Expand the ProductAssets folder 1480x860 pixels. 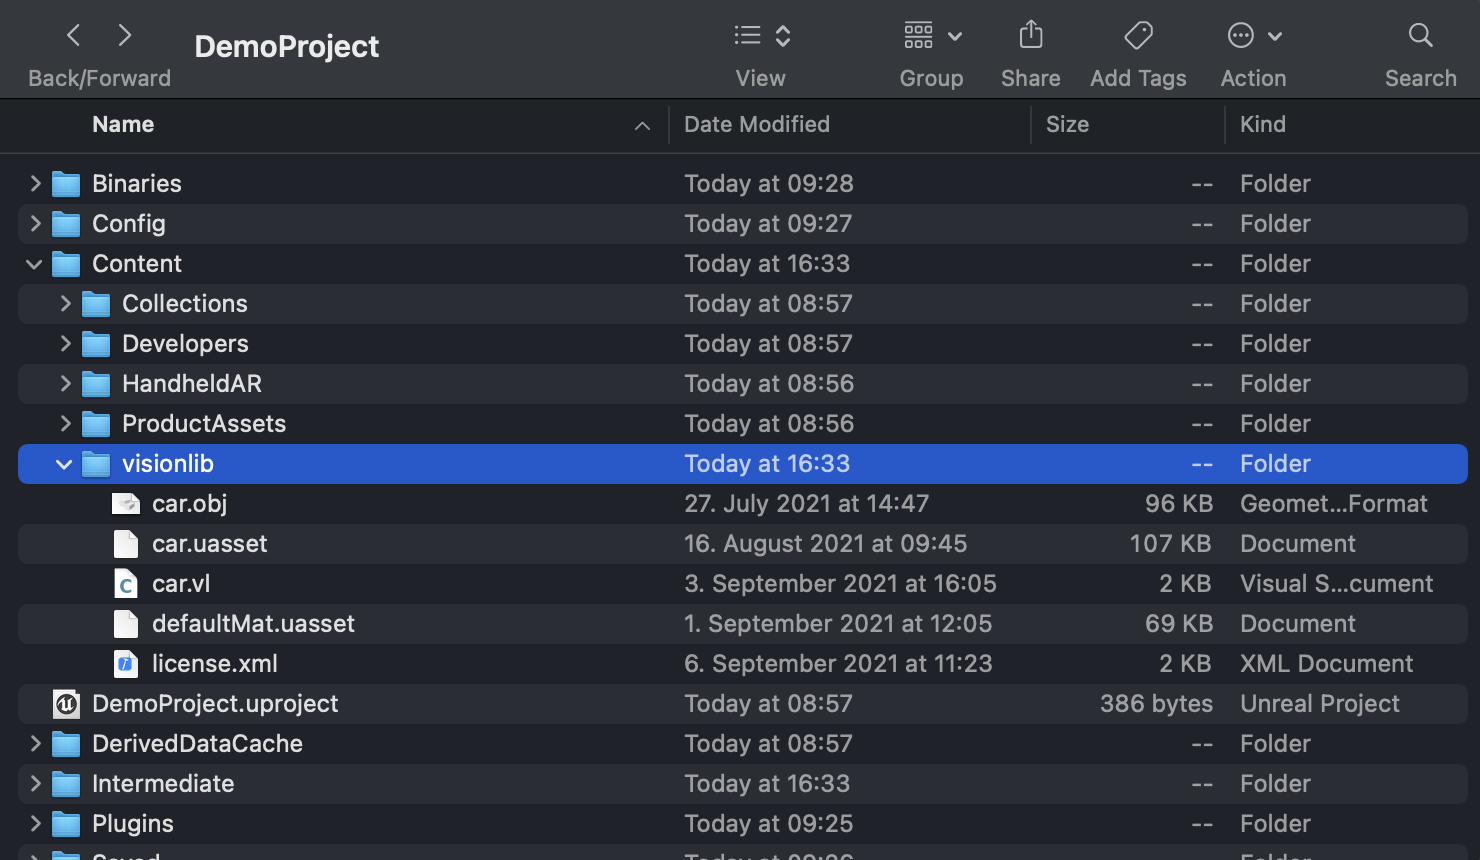pos(65,424)
